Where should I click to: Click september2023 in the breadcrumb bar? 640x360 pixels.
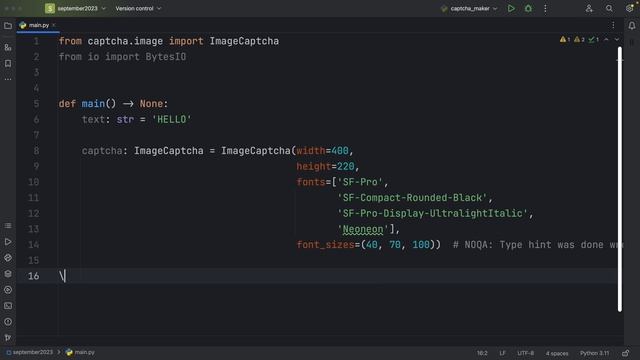[29, 352]
